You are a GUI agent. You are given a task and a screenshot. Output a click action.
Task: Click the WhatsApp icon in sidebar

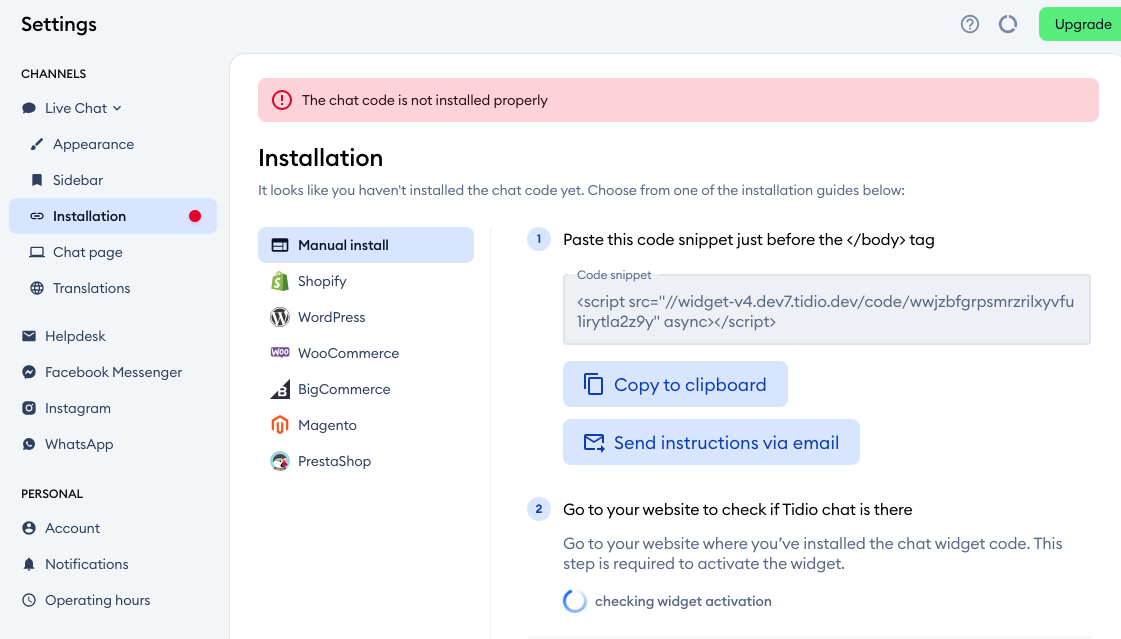tap(29, 444)
